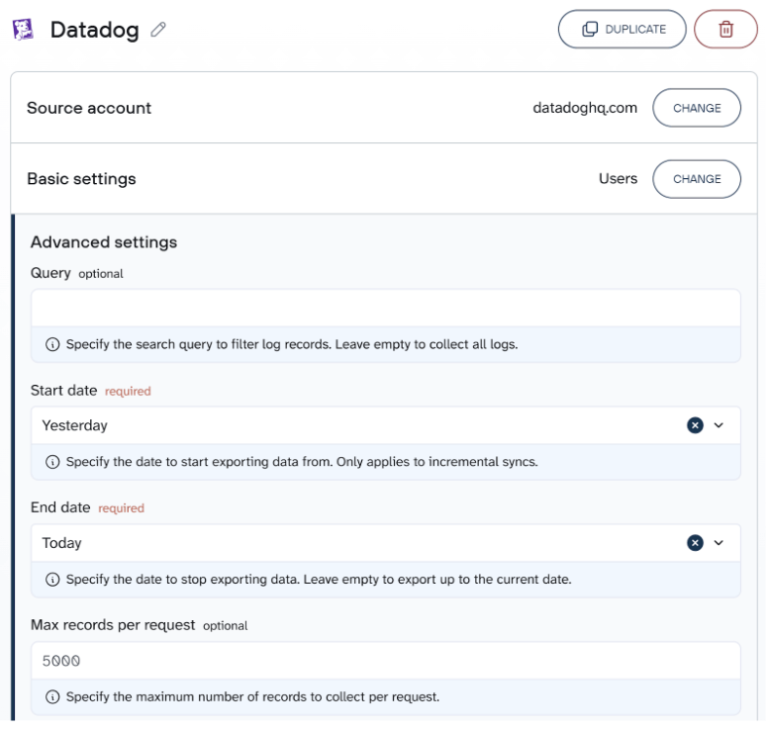Change the Source account
This screenshot has height=731, width=768.
point(696,108)
